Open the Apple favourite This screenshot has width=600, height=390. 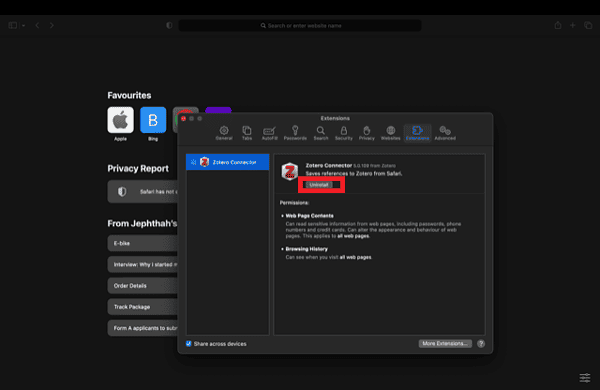121,120
